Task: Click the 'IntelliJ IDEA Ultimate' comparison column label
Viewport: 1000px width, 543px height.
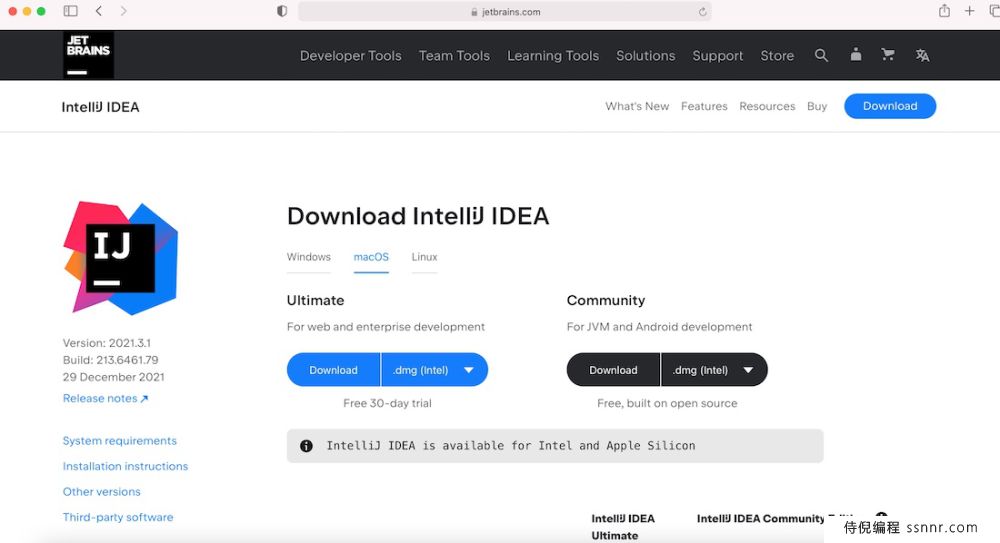Action: coord(623,527)
